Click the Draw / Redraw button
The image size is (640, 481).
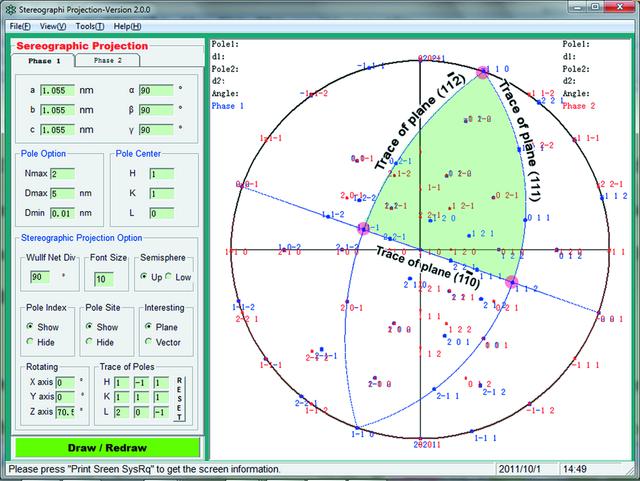pyautogui.click(x=107, y=448)
